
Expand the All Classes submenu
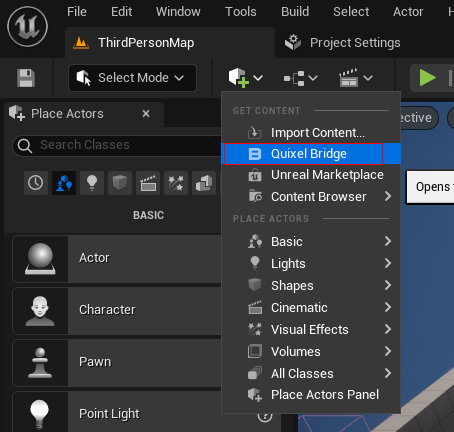(x=311, y=373)
